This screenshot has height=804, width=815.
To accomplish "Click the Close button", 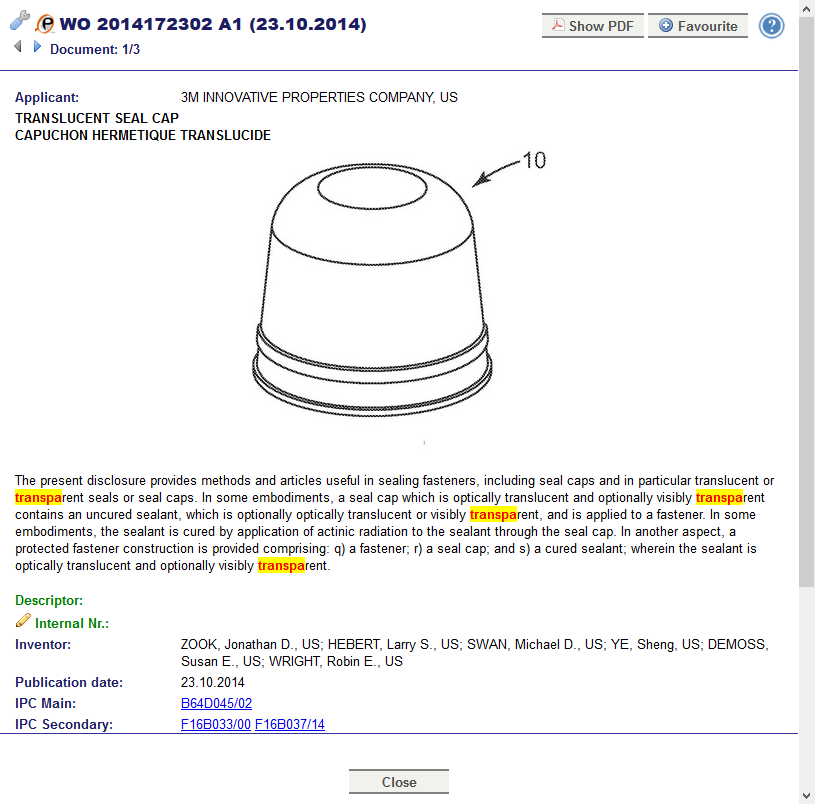I will (399, 782).
